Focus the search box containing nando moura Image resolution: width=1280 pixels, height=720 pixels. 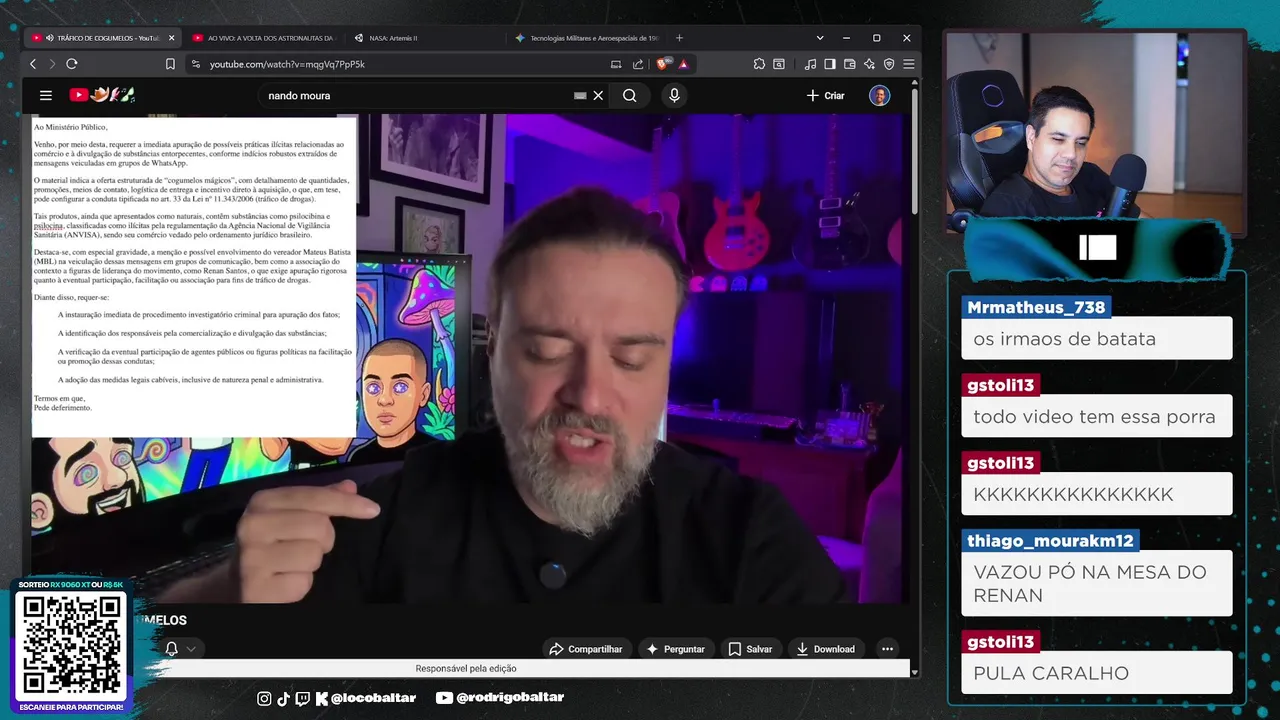click(415, 95)
